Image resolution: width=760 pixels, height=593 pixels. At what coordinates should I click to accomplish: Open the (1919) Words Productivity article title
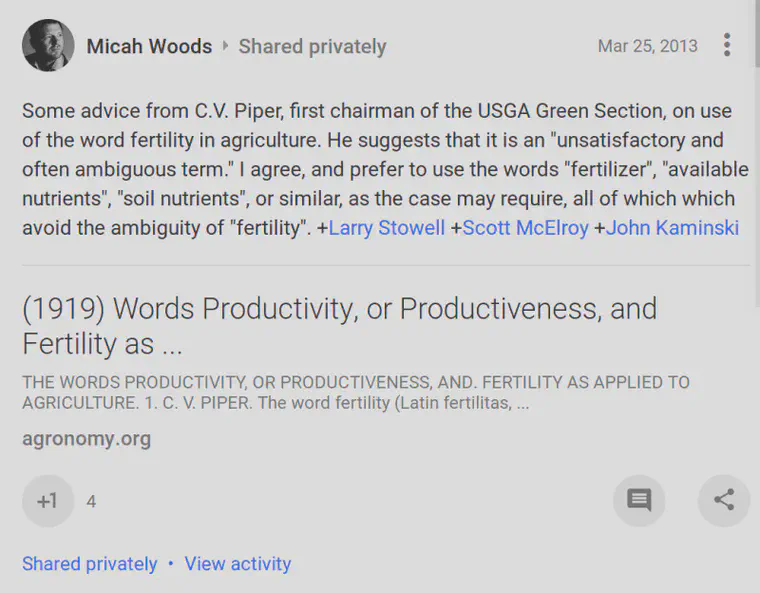[x=339, y=326]
